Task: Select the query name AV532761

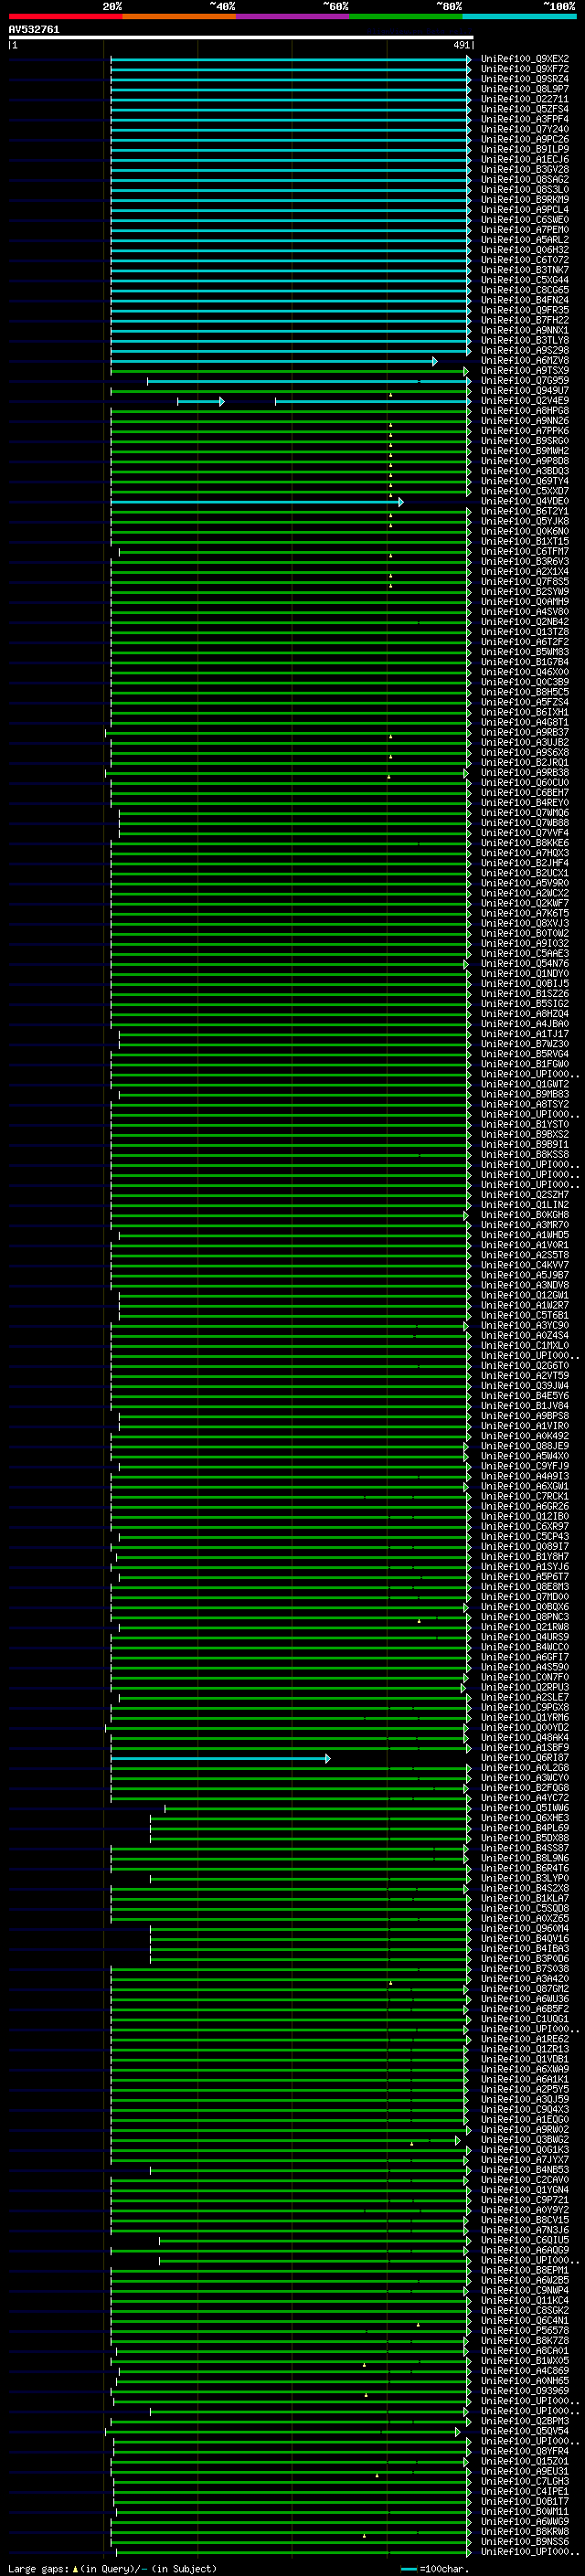Action: pos(34,30)
